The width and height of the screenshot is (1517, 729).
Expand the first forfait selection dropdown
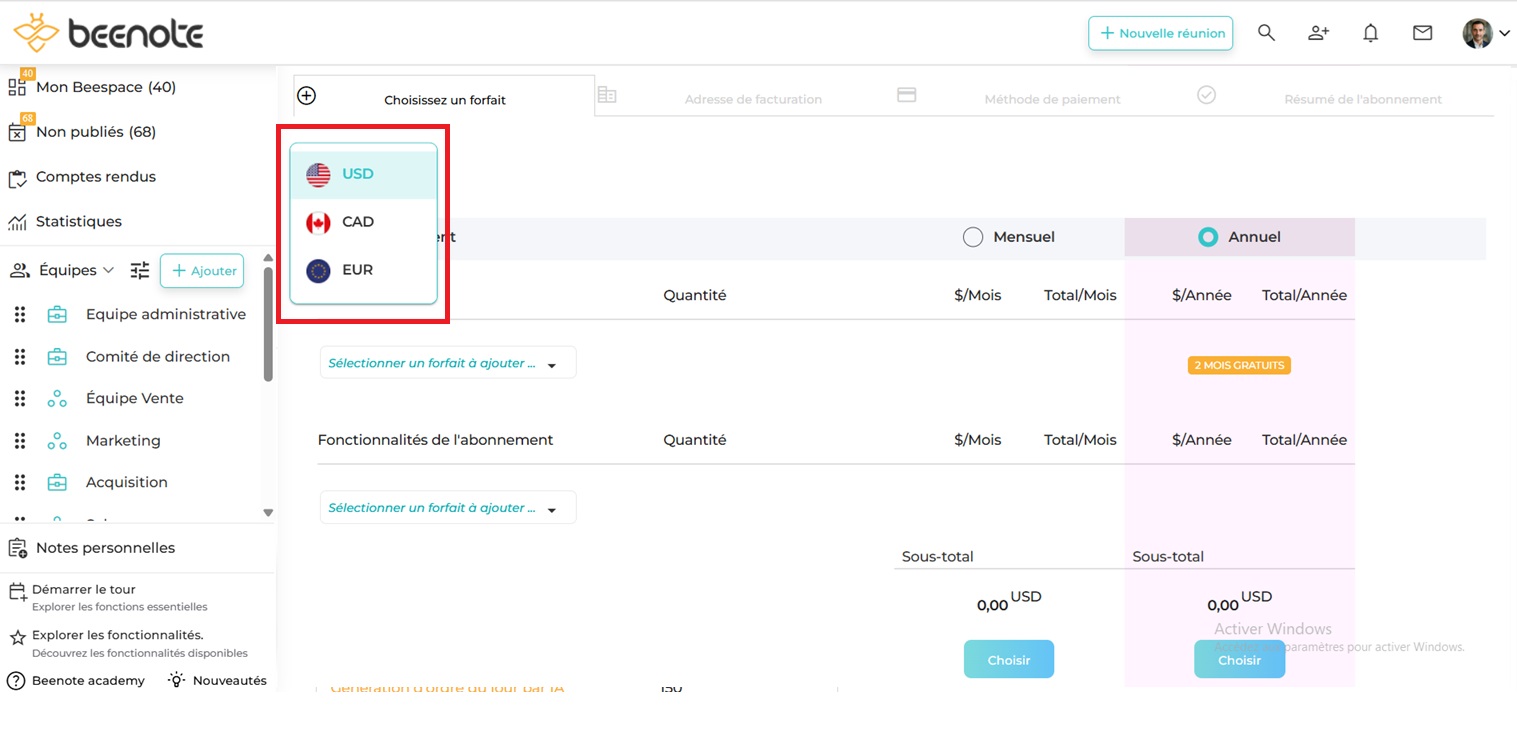click(x=447, y=363)
